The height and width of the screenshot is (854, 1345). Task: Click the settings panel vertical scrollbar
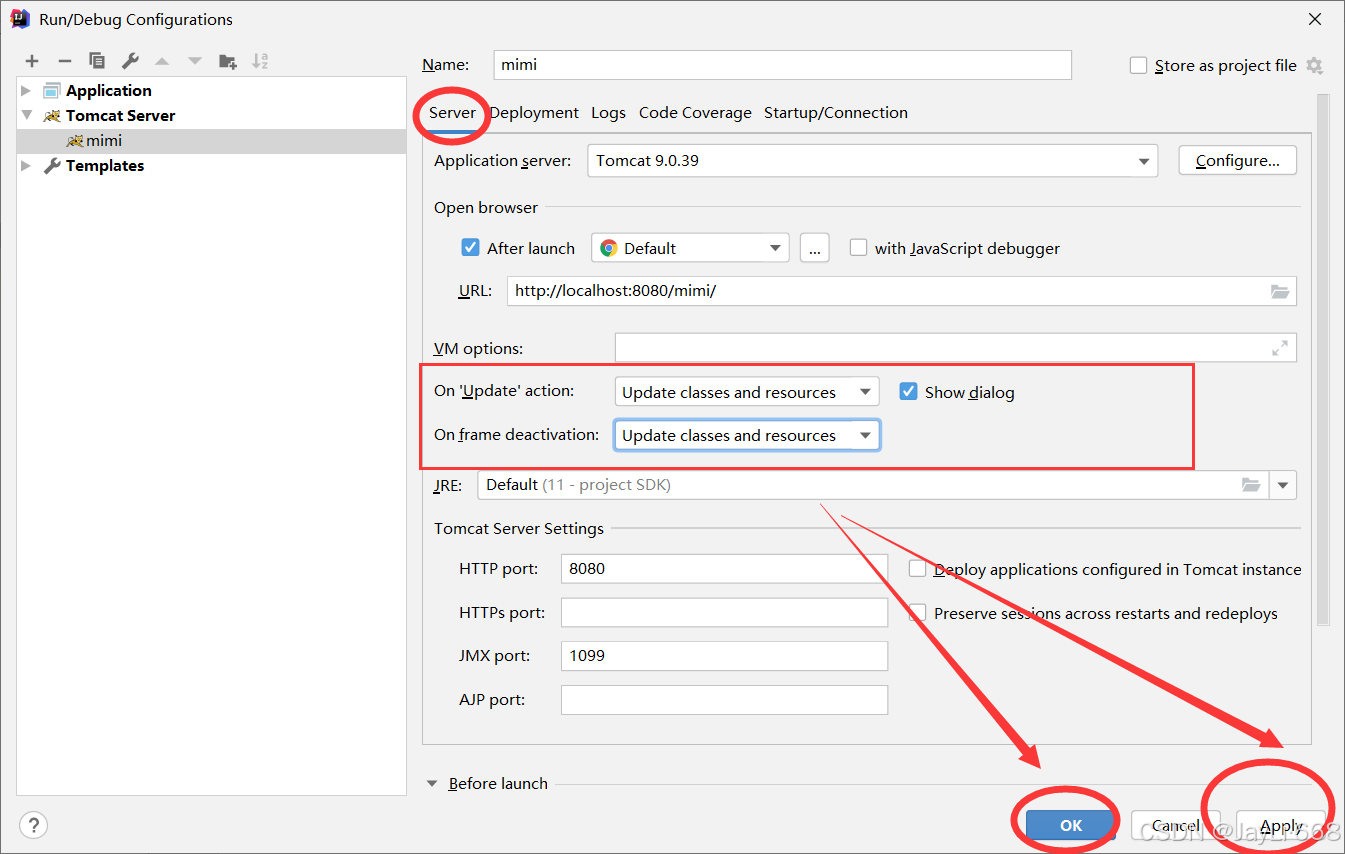click(1323, 360)
